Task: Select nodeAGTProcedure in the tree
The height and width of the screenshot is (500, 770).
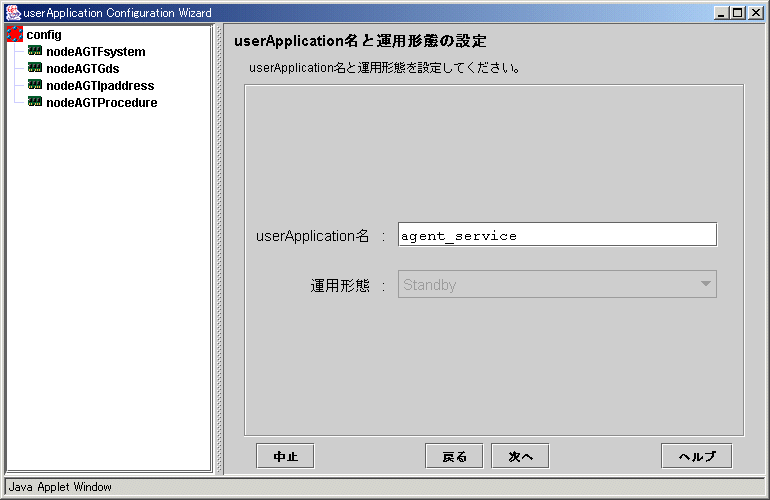Action: [102, 103]
